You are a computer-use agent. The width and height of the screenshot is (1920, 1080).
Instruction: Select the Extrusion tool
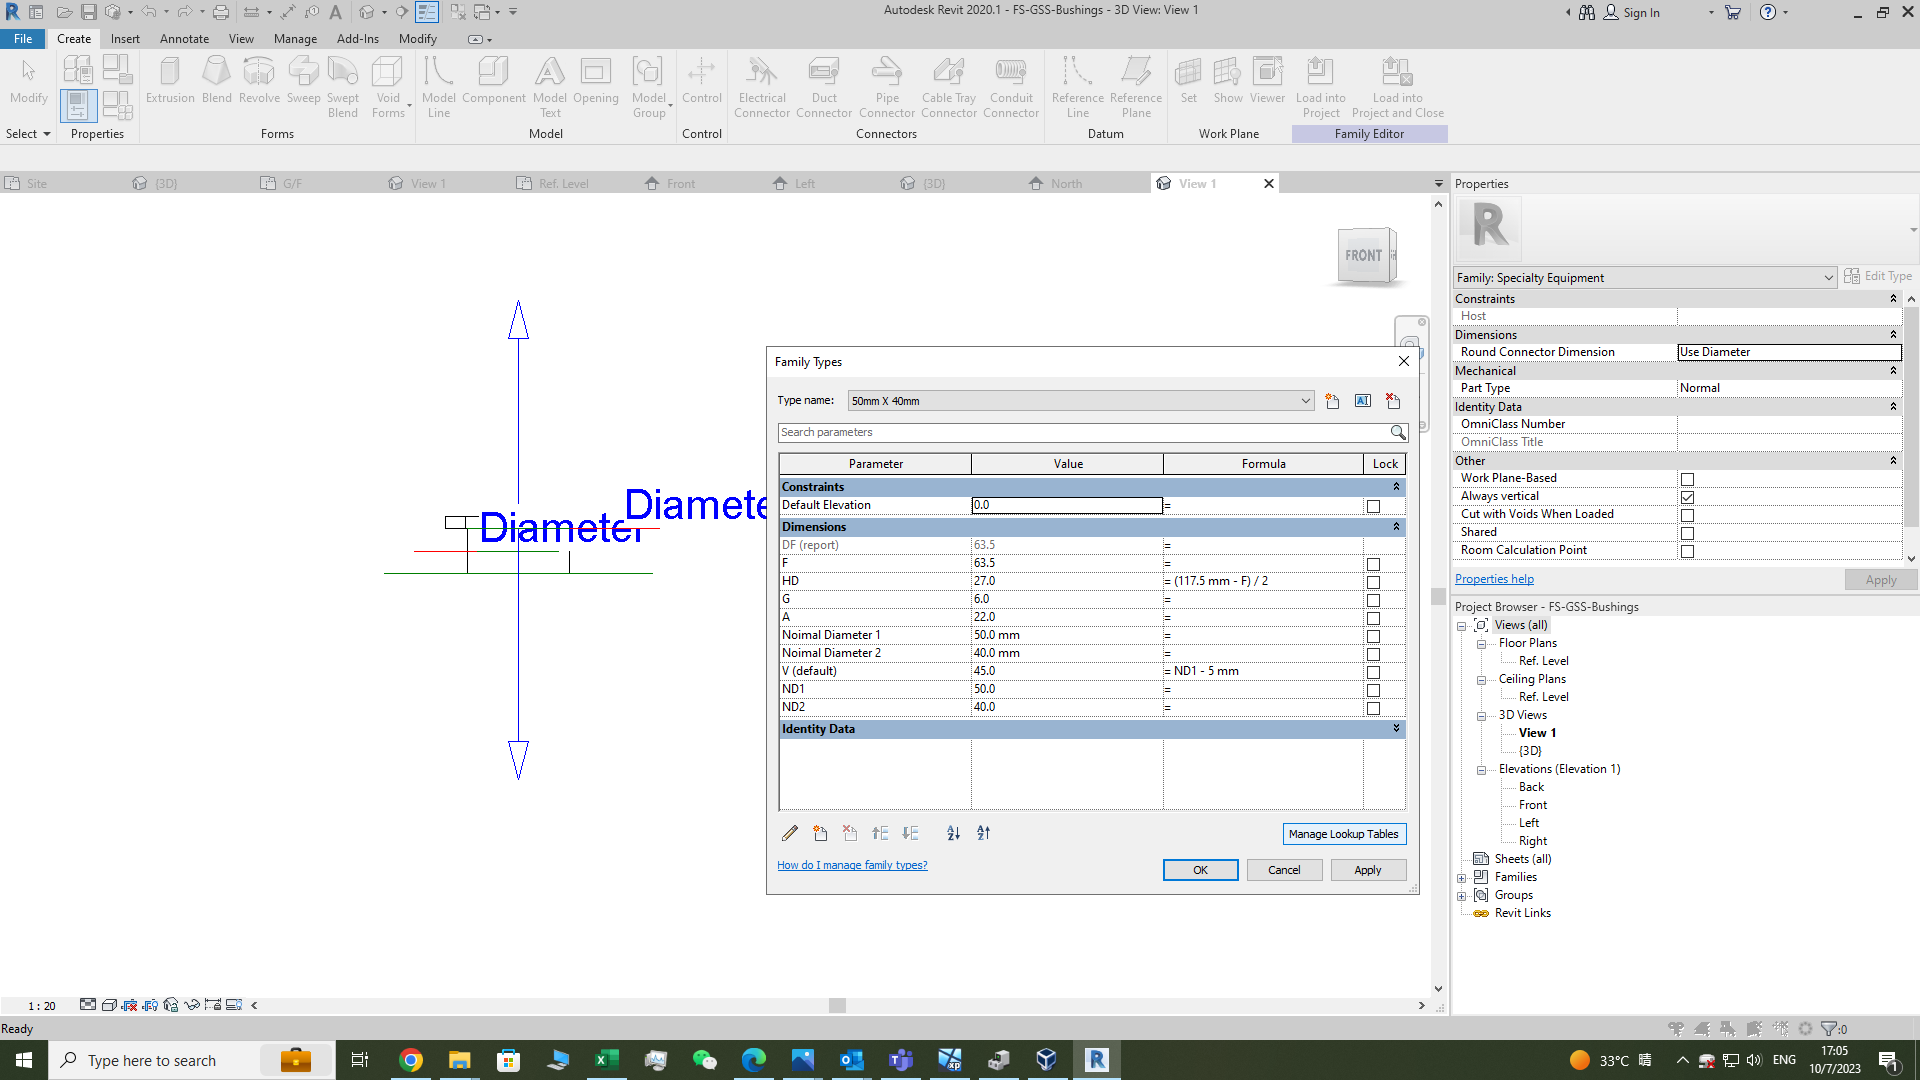(170, 80)
